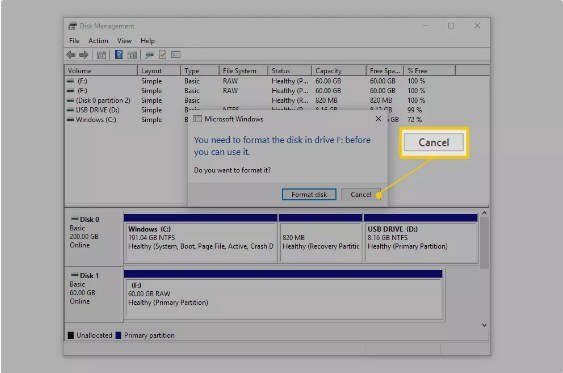Image resolution: width=563 pixels, height=373 pixels.
Task: Click the Forward arrow in the toolbar
Action: [x=84, y=55]
